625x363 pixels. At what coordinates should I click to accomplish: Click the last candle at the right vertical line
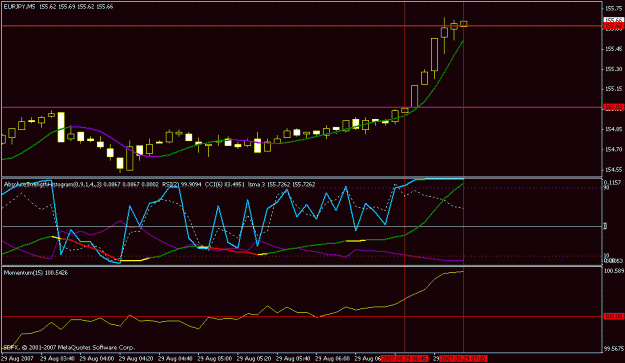(464, 24)
